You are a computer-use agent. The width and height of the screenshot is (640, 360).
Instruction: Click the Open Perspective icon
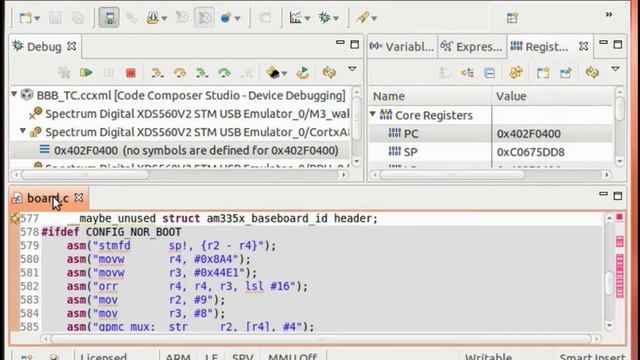pyautogui.click(x=512, y=18)
